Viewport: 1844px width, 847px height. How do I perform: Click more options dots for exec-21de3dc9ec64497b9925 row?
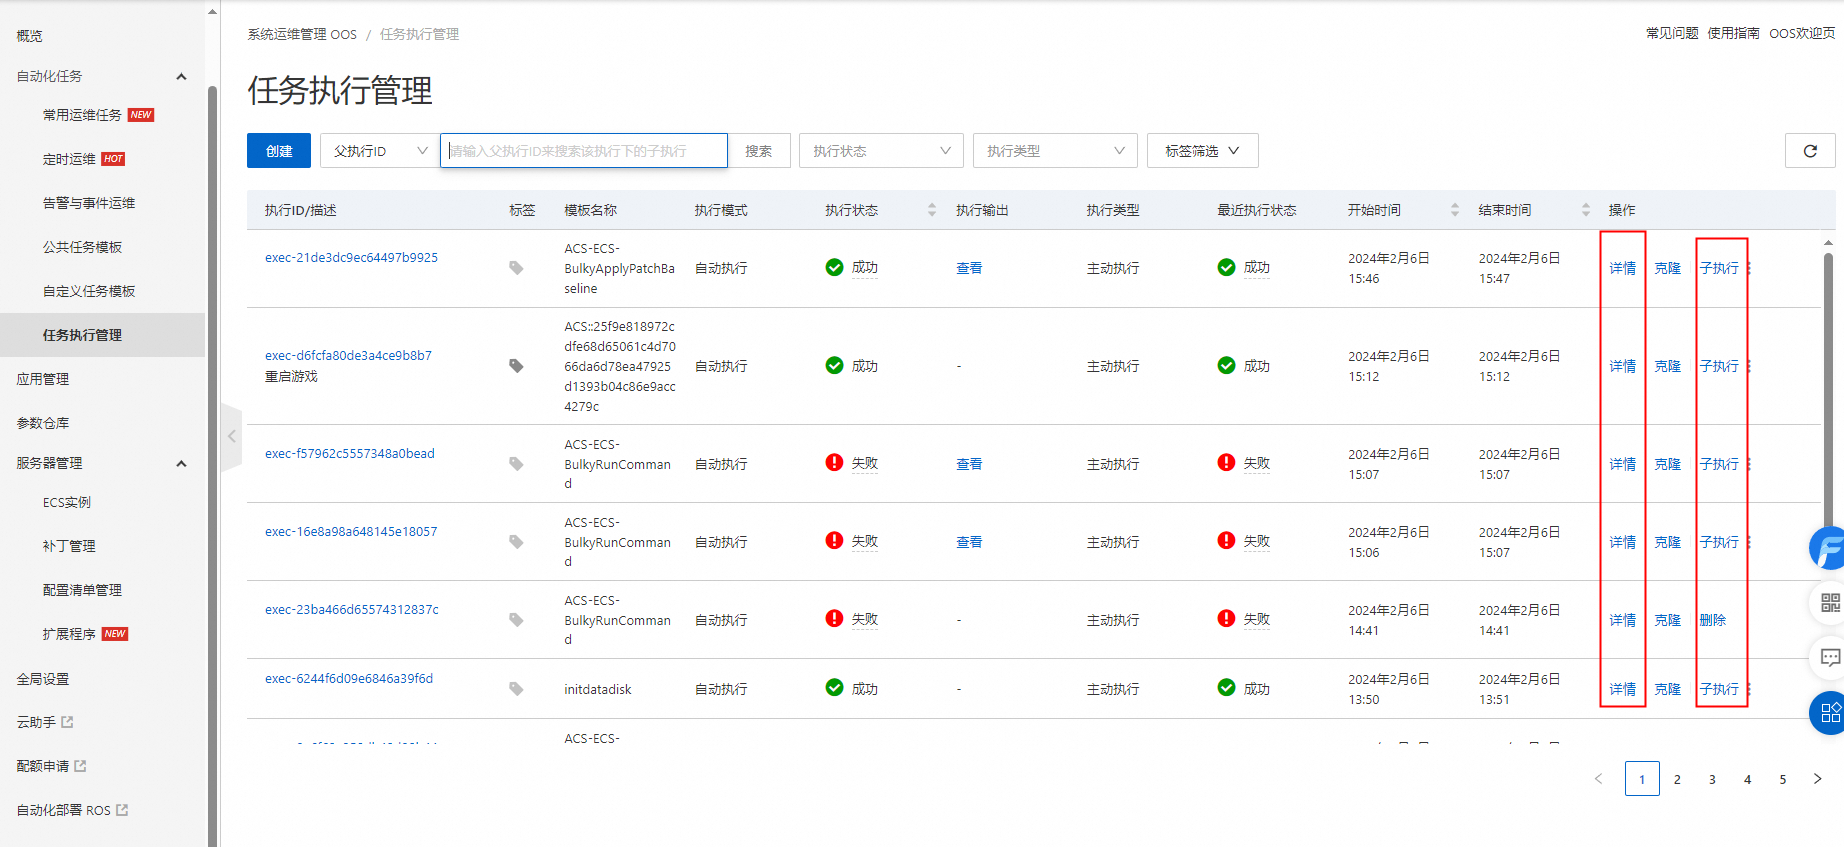(x=1749, y=268)
